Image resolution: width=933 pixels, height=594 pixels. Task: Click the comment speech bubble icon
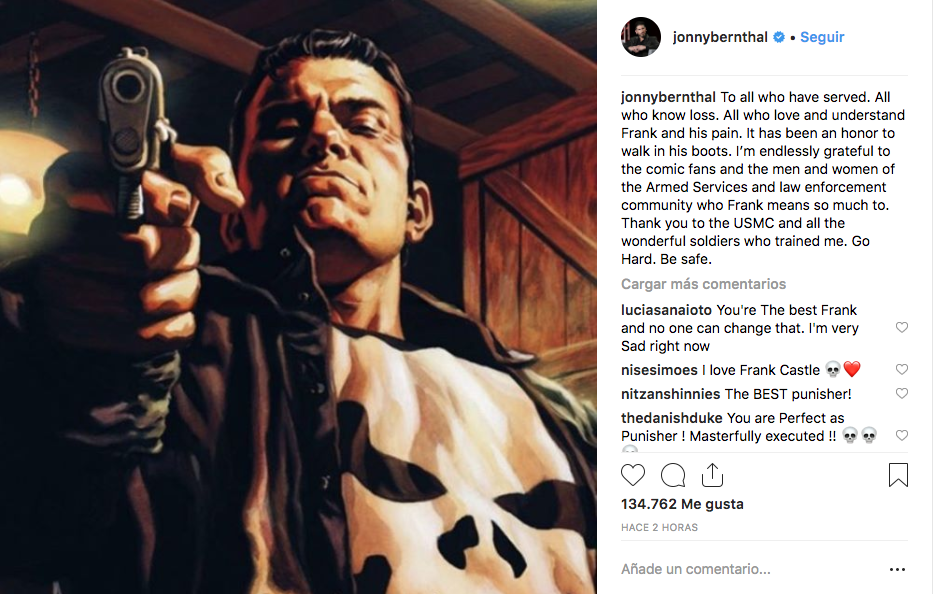point(673,475)
